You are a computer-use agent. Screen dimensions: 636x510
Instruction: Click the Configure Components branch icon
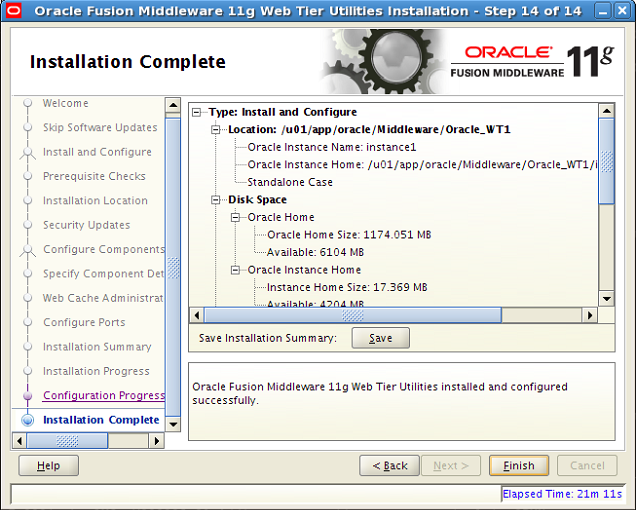pos(28,251)
